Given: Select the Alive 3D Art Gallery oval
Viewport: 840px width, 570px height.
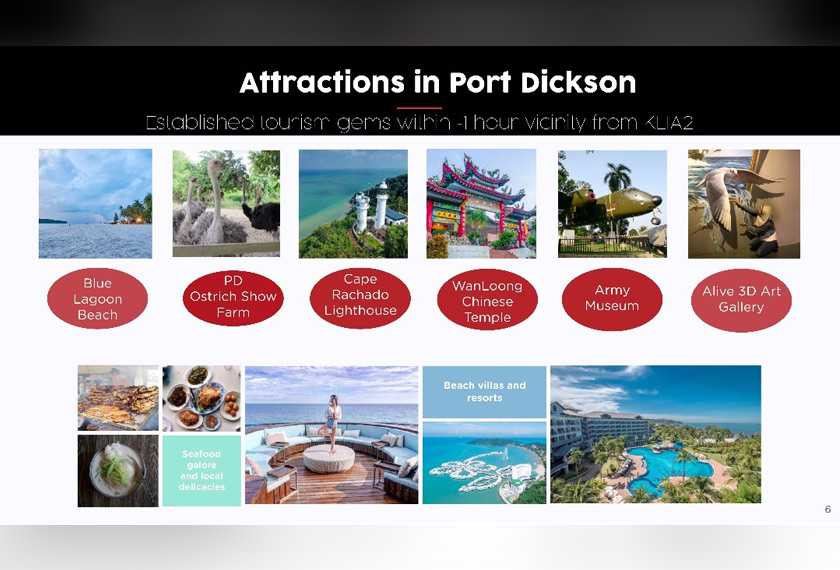Looking at the screenshot, I should click(x=741, y=300).
